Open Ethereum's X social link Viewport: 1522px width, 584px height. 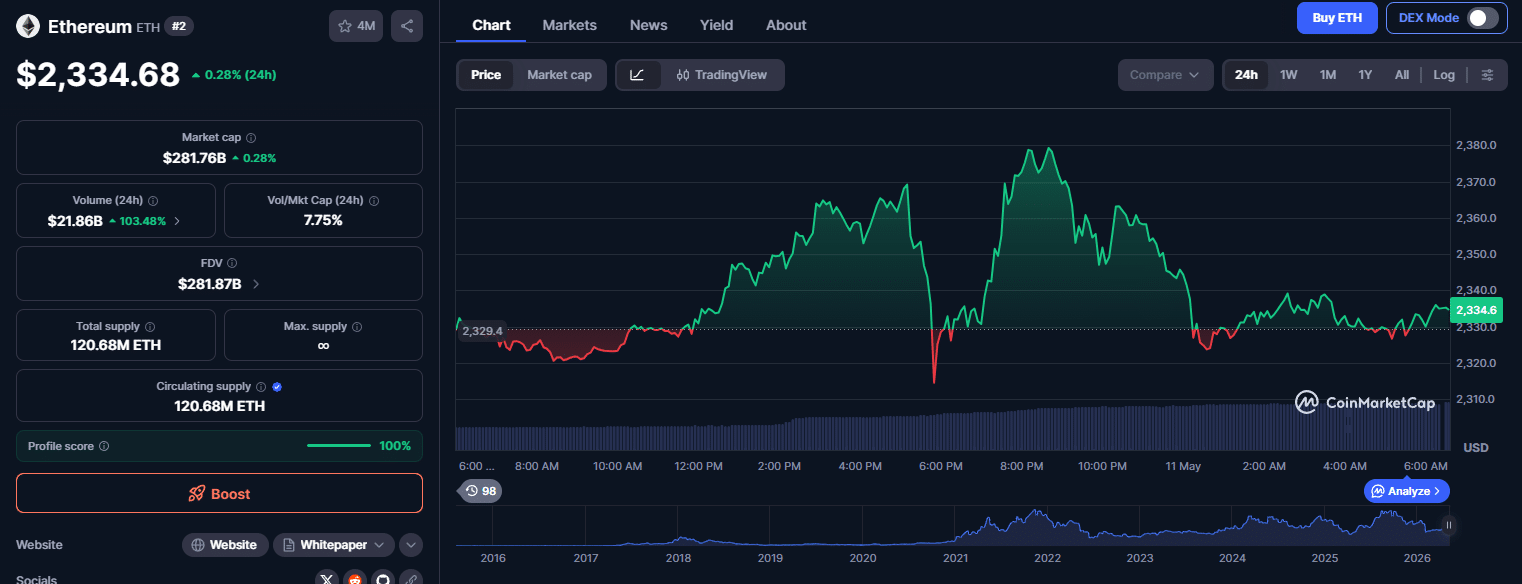click(327, 580)
